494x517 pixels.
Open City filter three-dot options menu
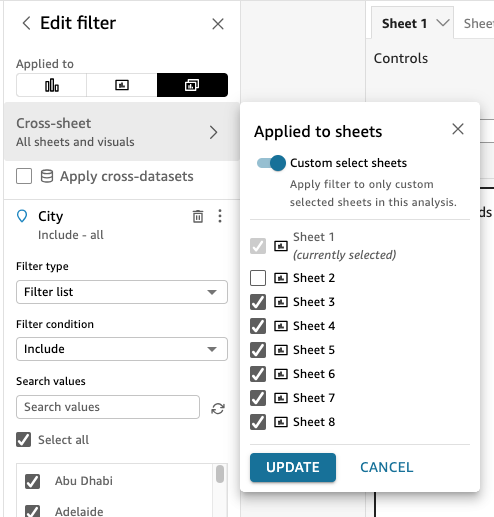point(220,216)
